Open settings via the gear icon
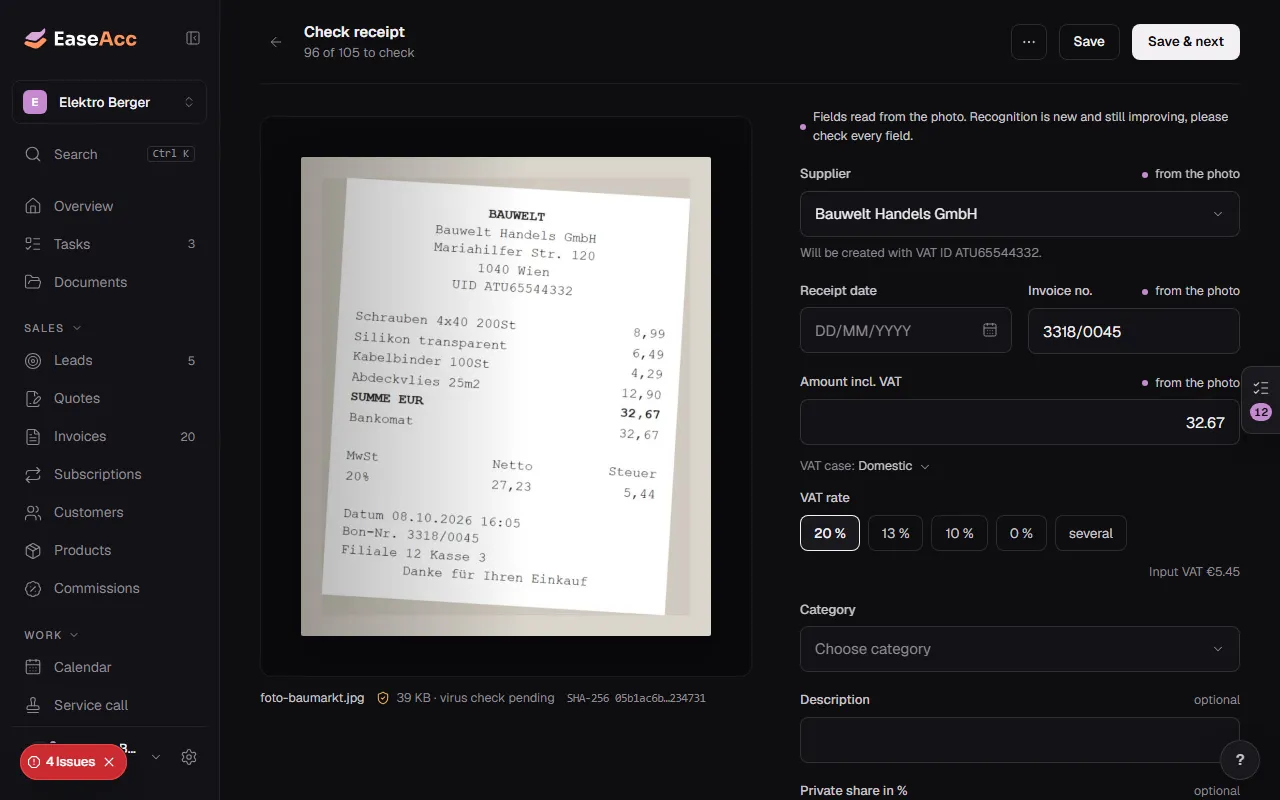 pyautogui.click(x=189, y=757)
